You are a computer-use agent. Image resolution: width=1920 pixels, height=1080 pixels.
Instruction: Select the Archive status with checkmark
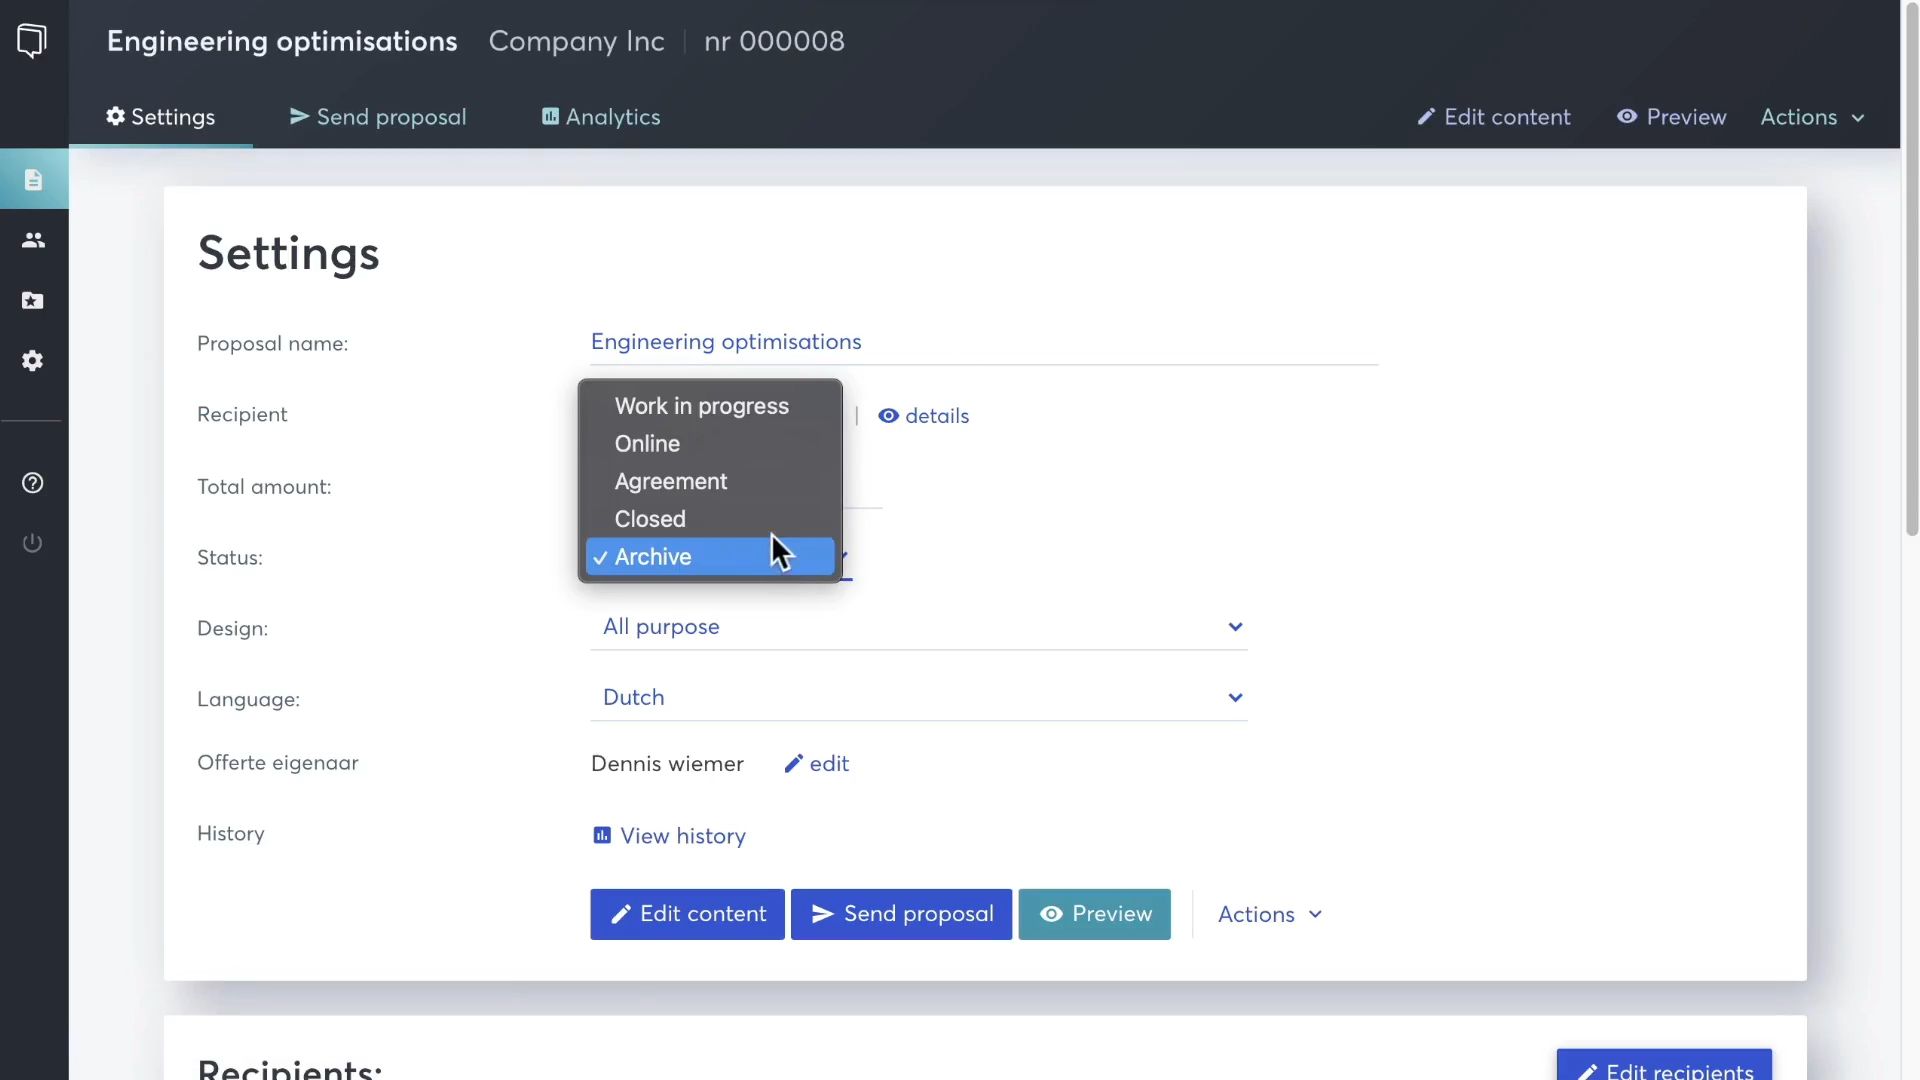(x=653, y=557)
